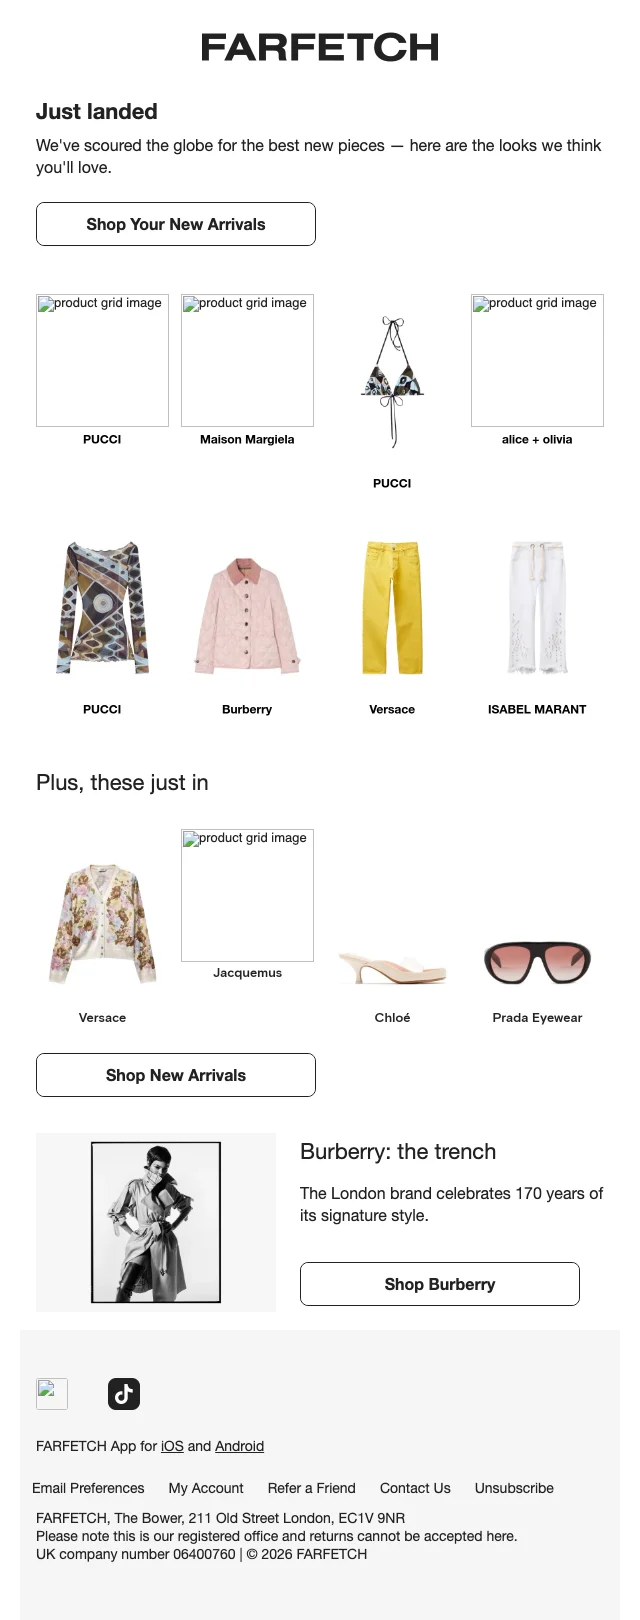Click the Shop Burberry button
The image size is (640, 1620).
[x=440, y=1284]
